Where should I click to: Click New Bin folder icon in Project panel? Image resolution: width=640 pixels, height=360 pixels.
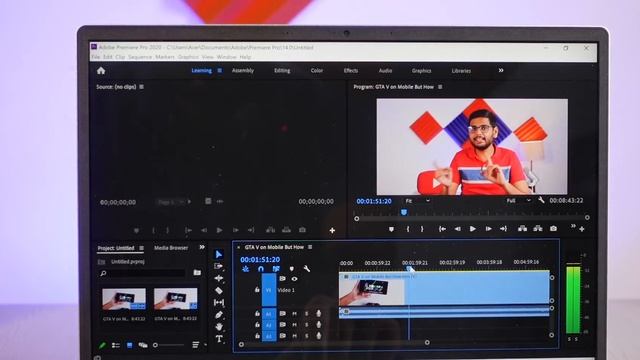pyautogui.click(x=197, y=272)
